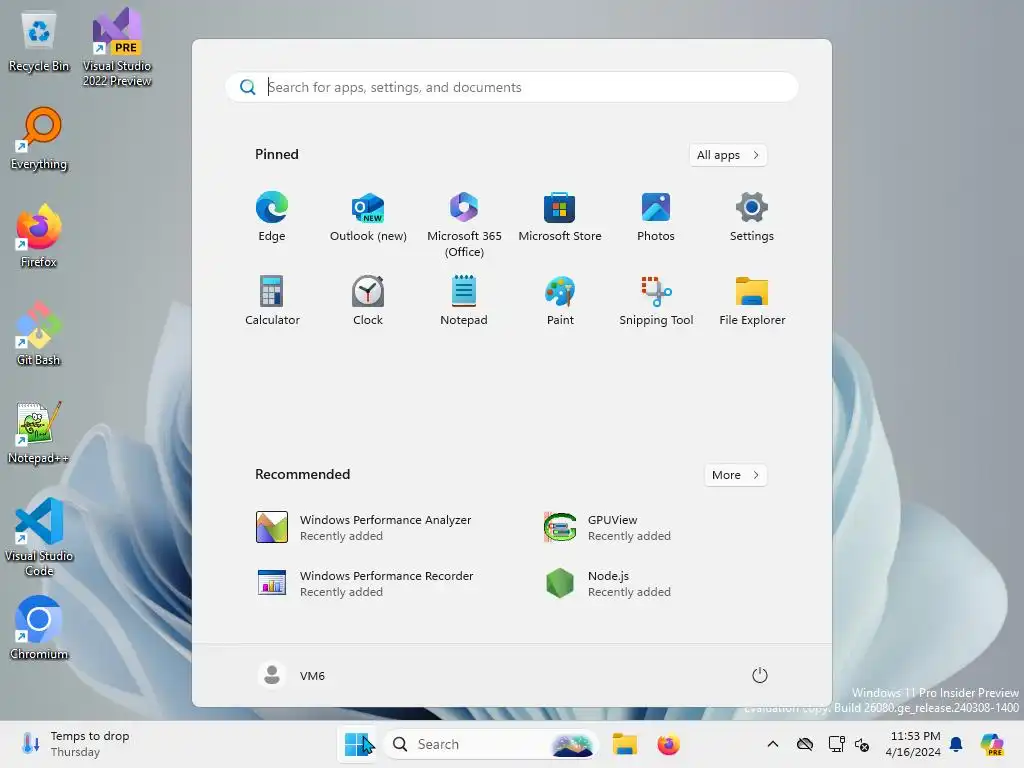Open Microsoft 365 (Office) app

[x=464, y=225]
